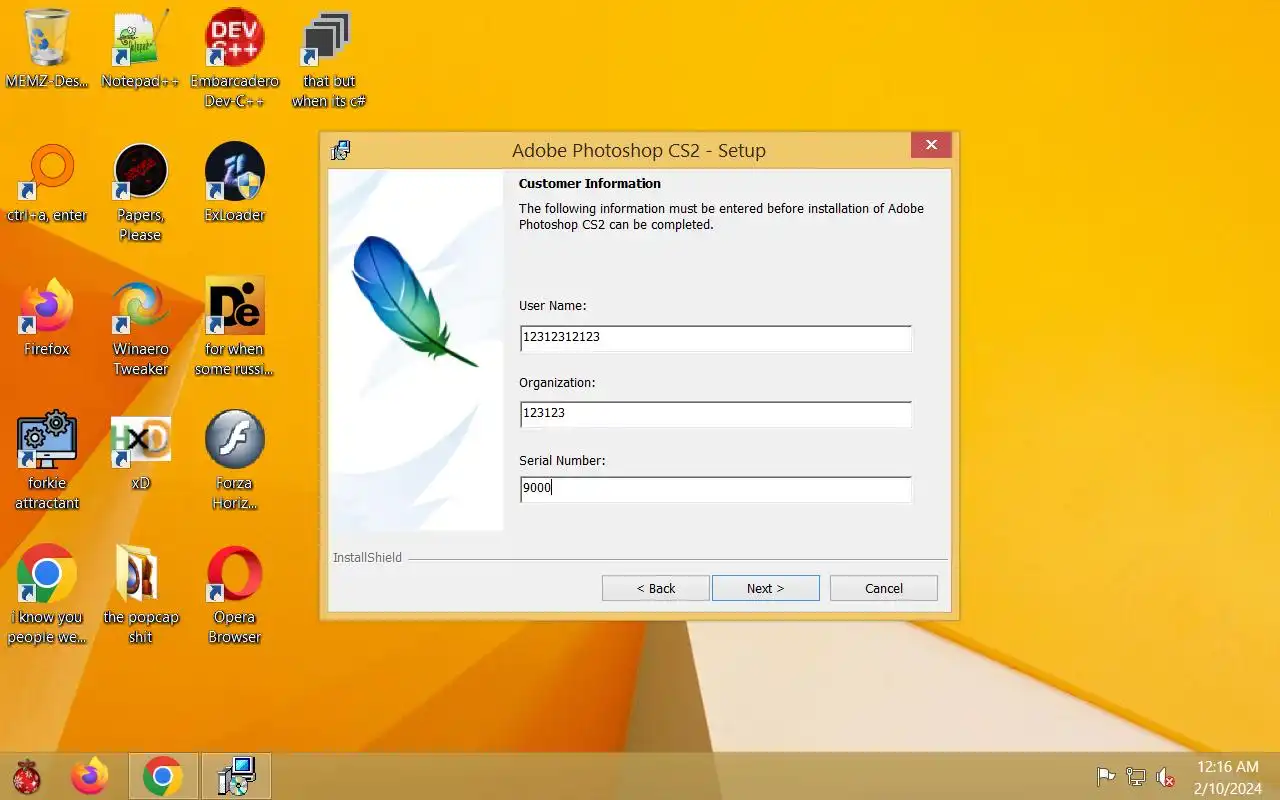Click the Next > button
Screen dimensions: 1280x800
tap(766, 588)
